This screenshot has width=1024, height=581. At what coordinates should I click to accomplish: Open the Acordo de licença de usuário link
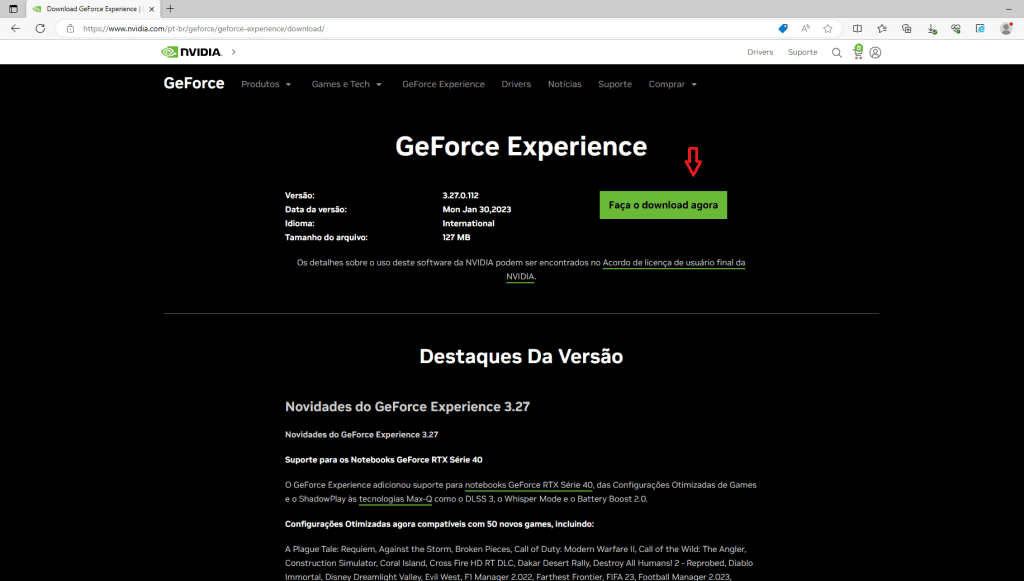click(674, 263)
